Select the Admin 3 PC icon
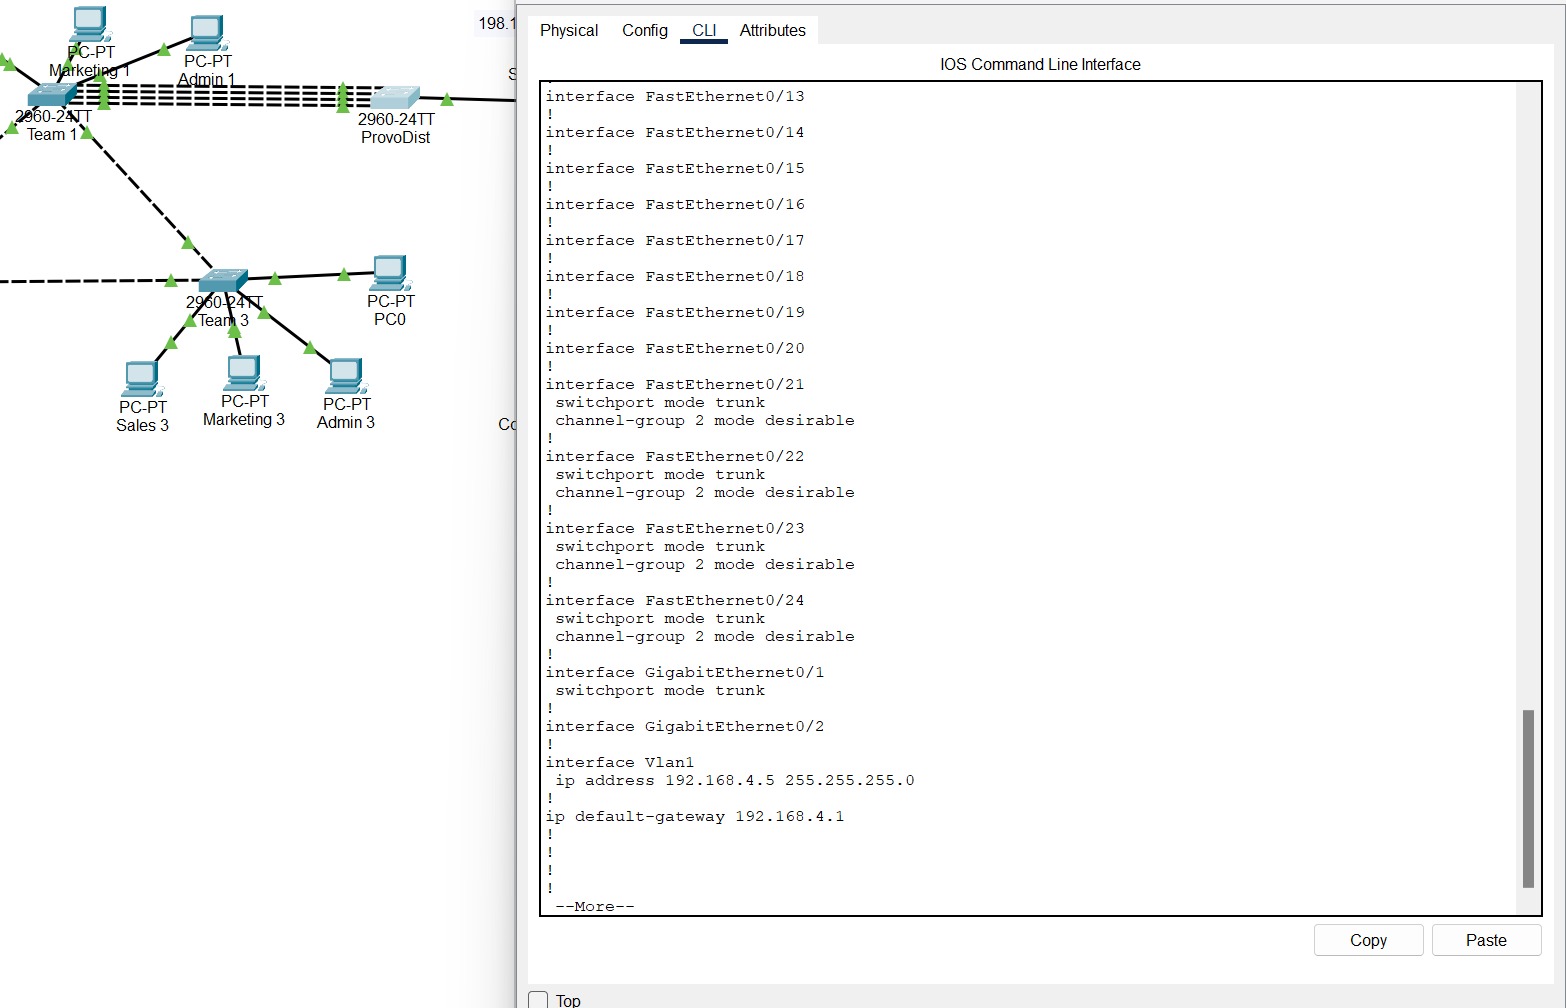The width and height of the screenshot is (1566, 1008). [346, 376]
